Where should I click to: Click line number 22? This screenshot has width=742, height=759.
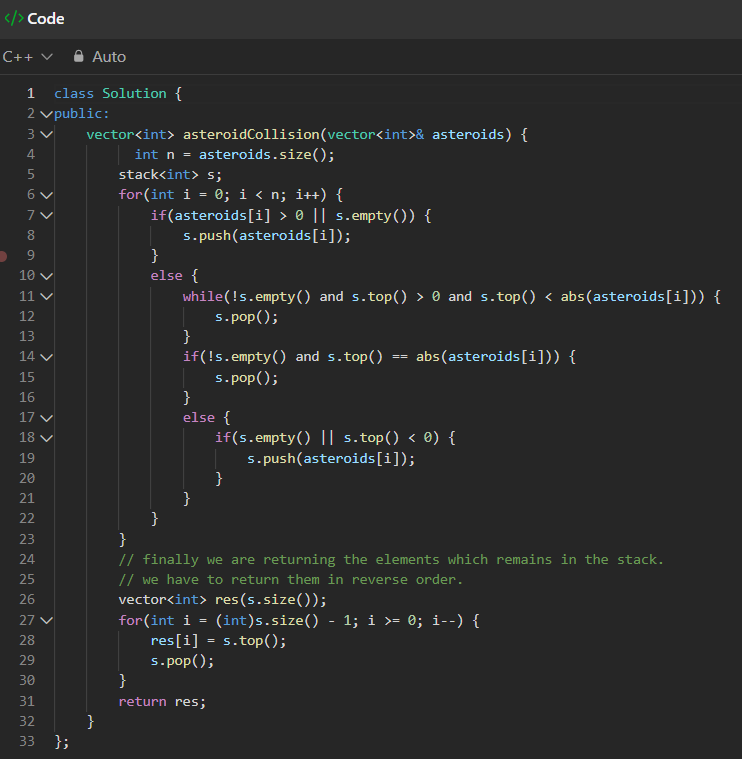(27, 518)
